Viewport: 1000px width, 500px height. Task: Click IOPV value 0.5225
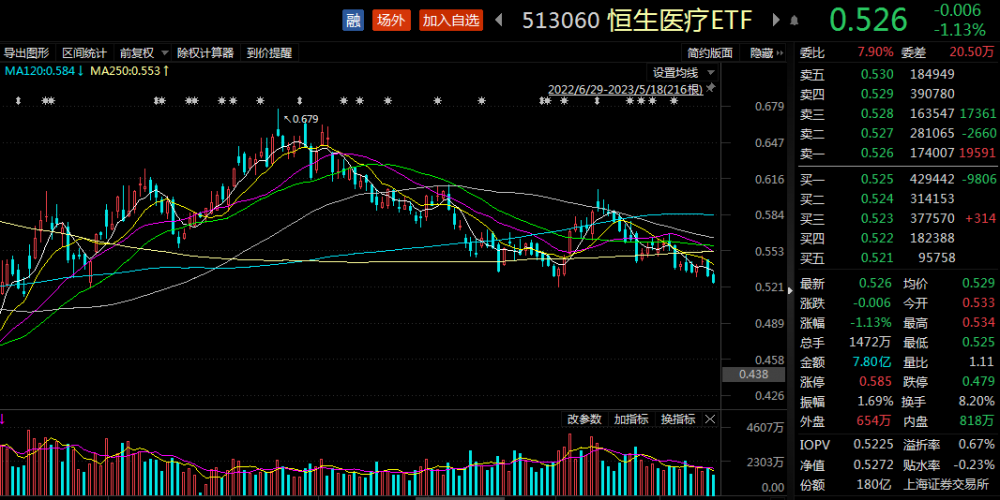pyautogui.click(x=874, y=444)
